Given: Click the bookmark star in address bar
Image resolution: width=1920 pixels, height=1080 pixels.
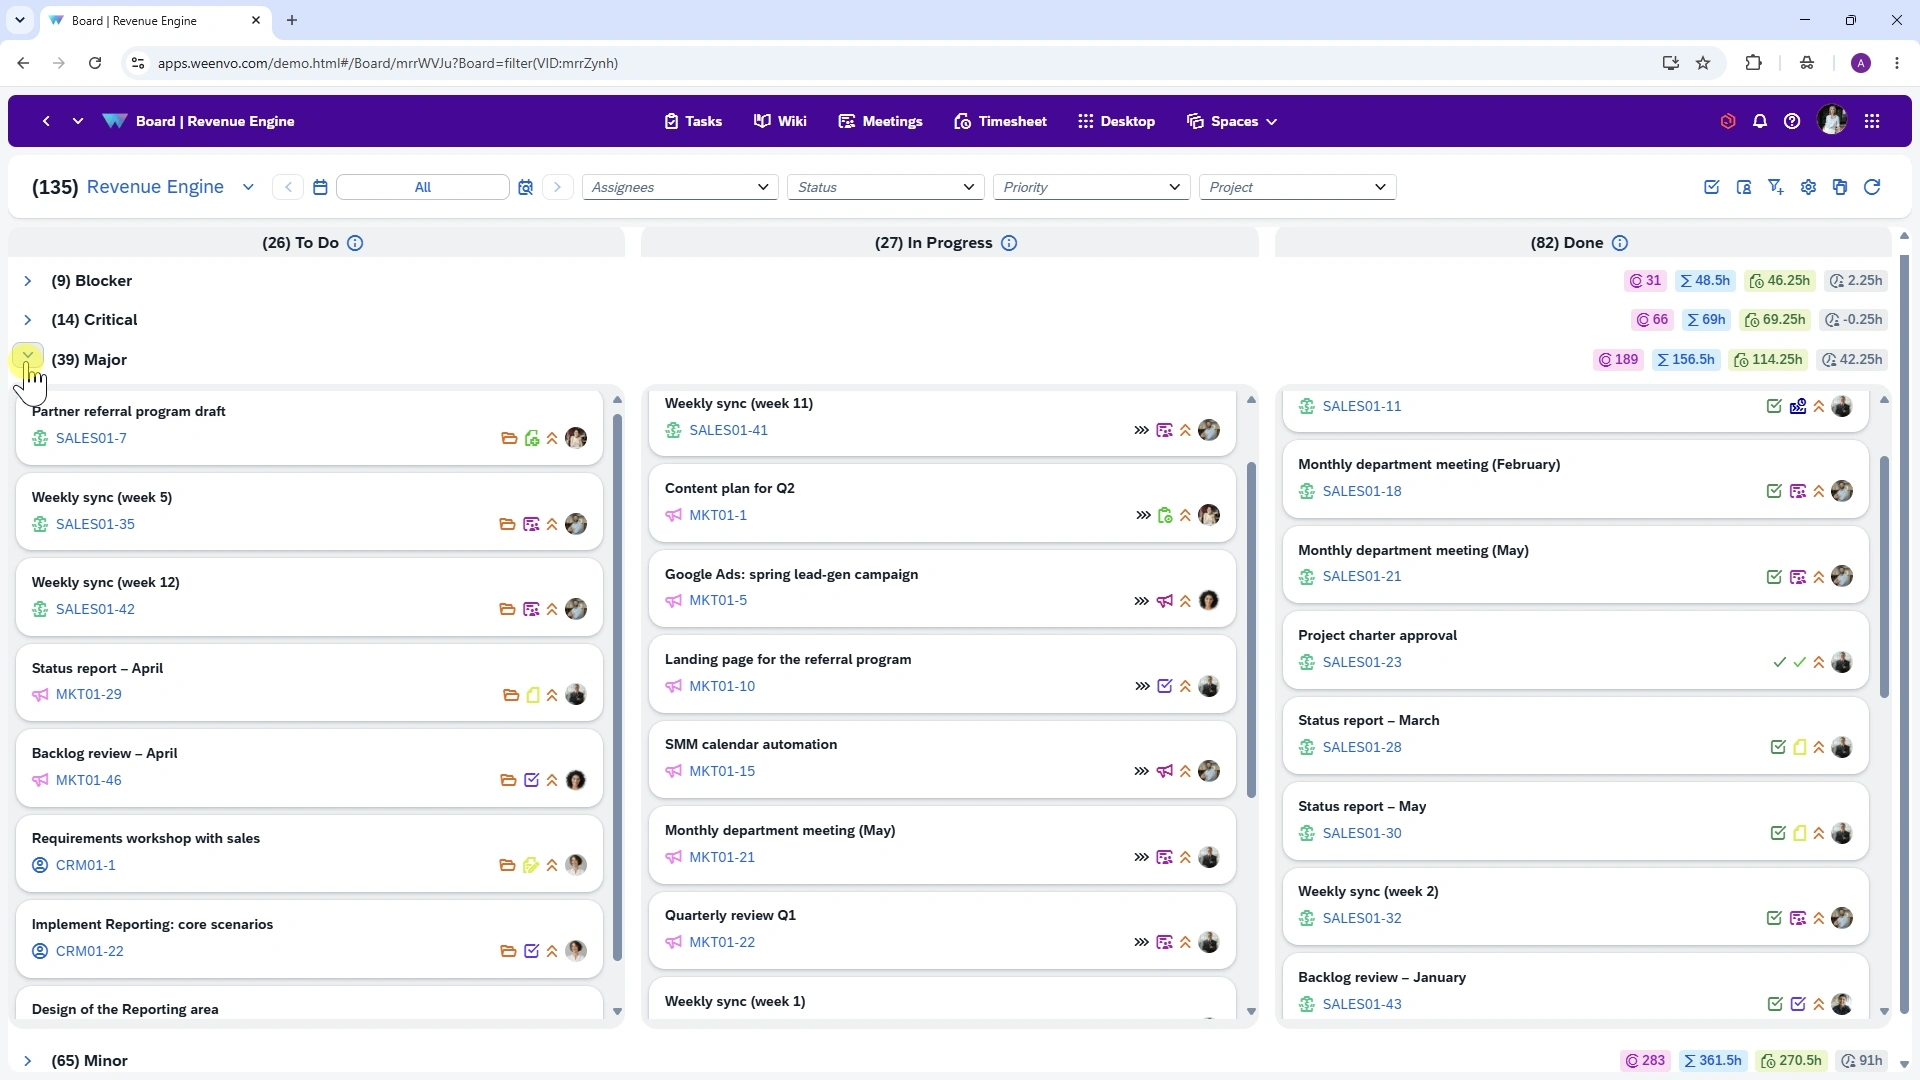Looking at the screenshot, I should [x=1703, y=63].
